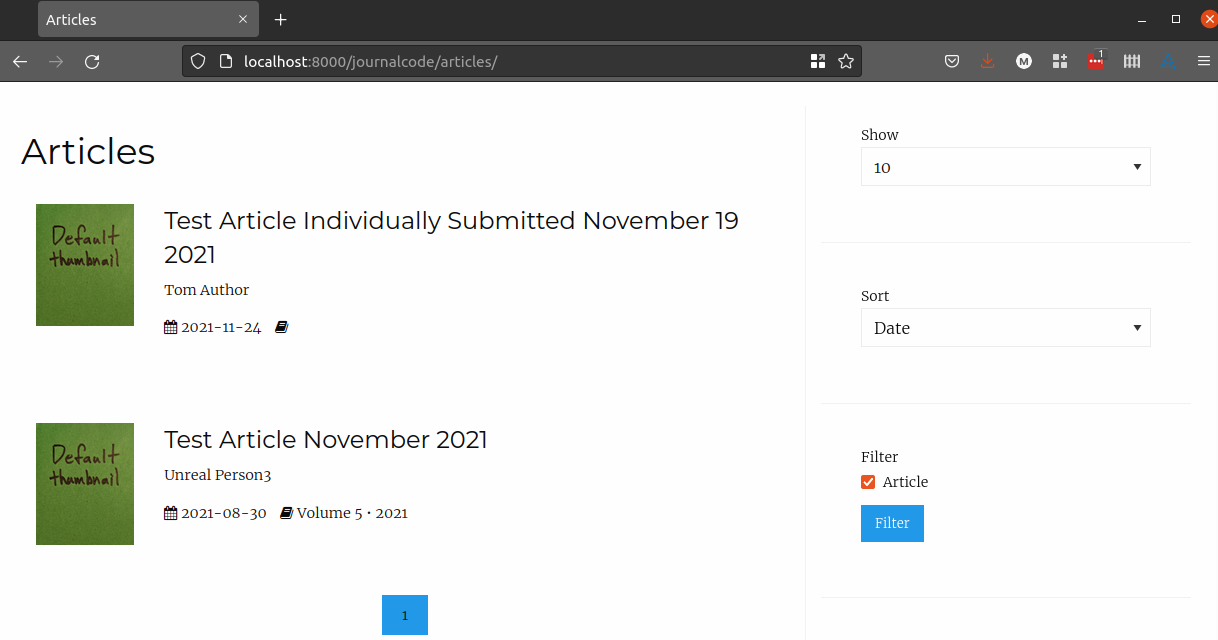1218x640 pixels.
Task: Open the Test Article November 2021 link
Action: click(x=326, y=440)
